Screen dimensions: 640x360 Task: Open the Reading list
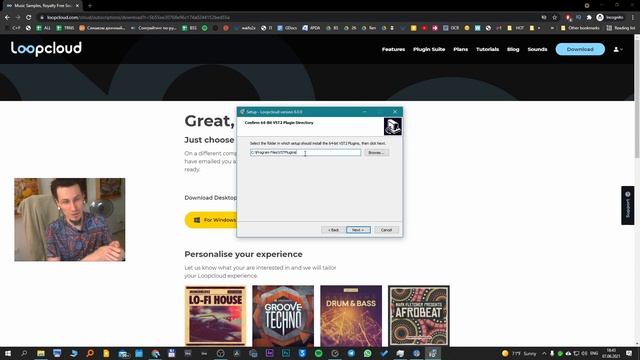(620, 28)
